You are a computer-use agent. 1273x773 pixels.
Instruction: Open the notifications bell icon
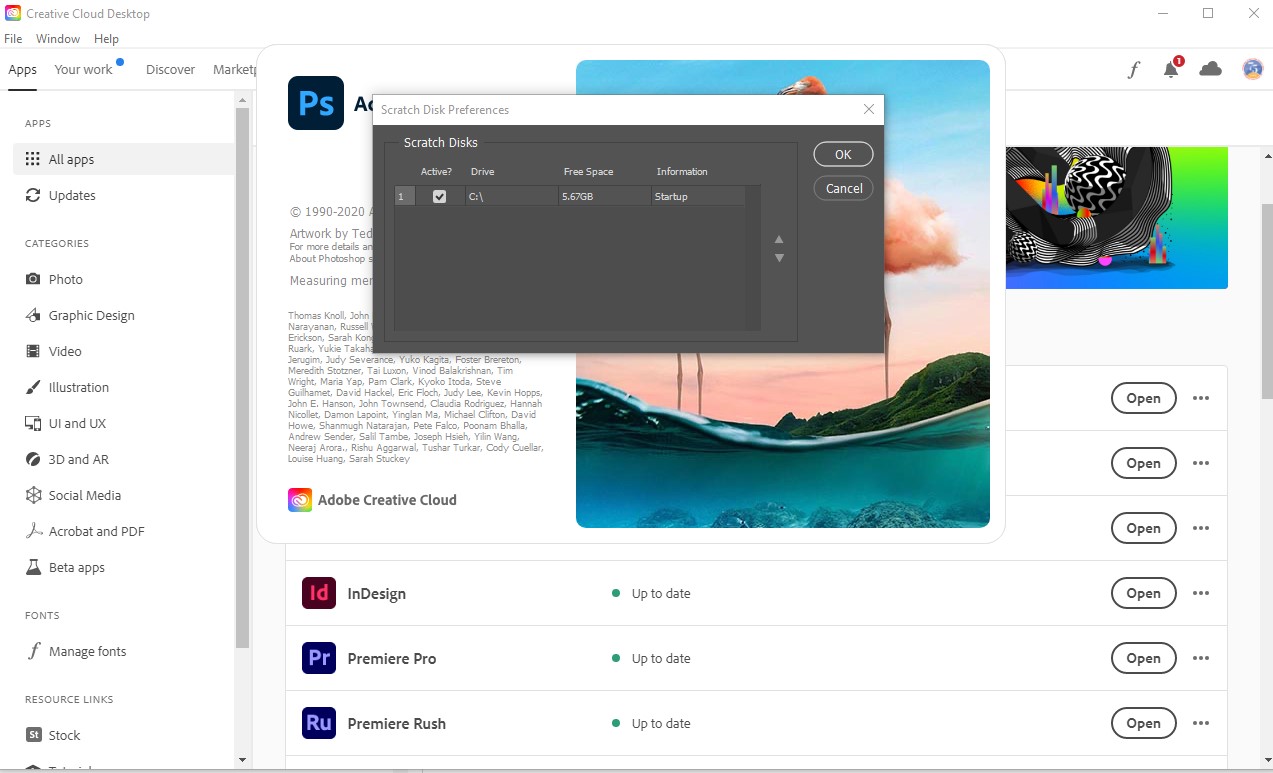coord(1170,69)
